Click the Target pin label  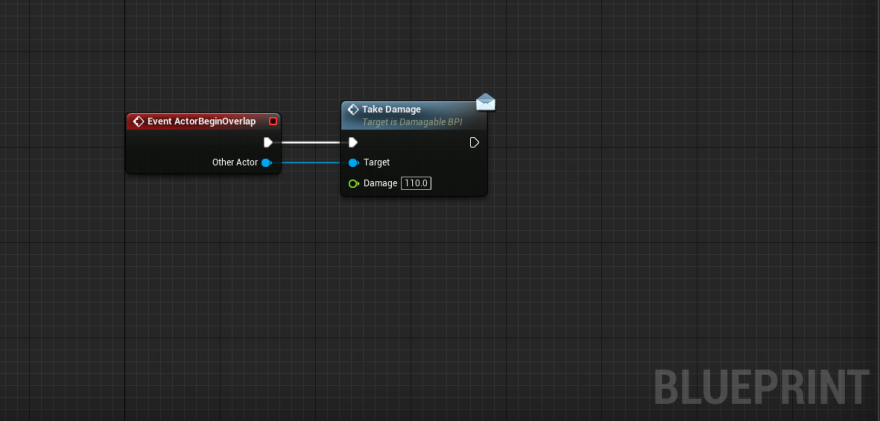(377, 162)
